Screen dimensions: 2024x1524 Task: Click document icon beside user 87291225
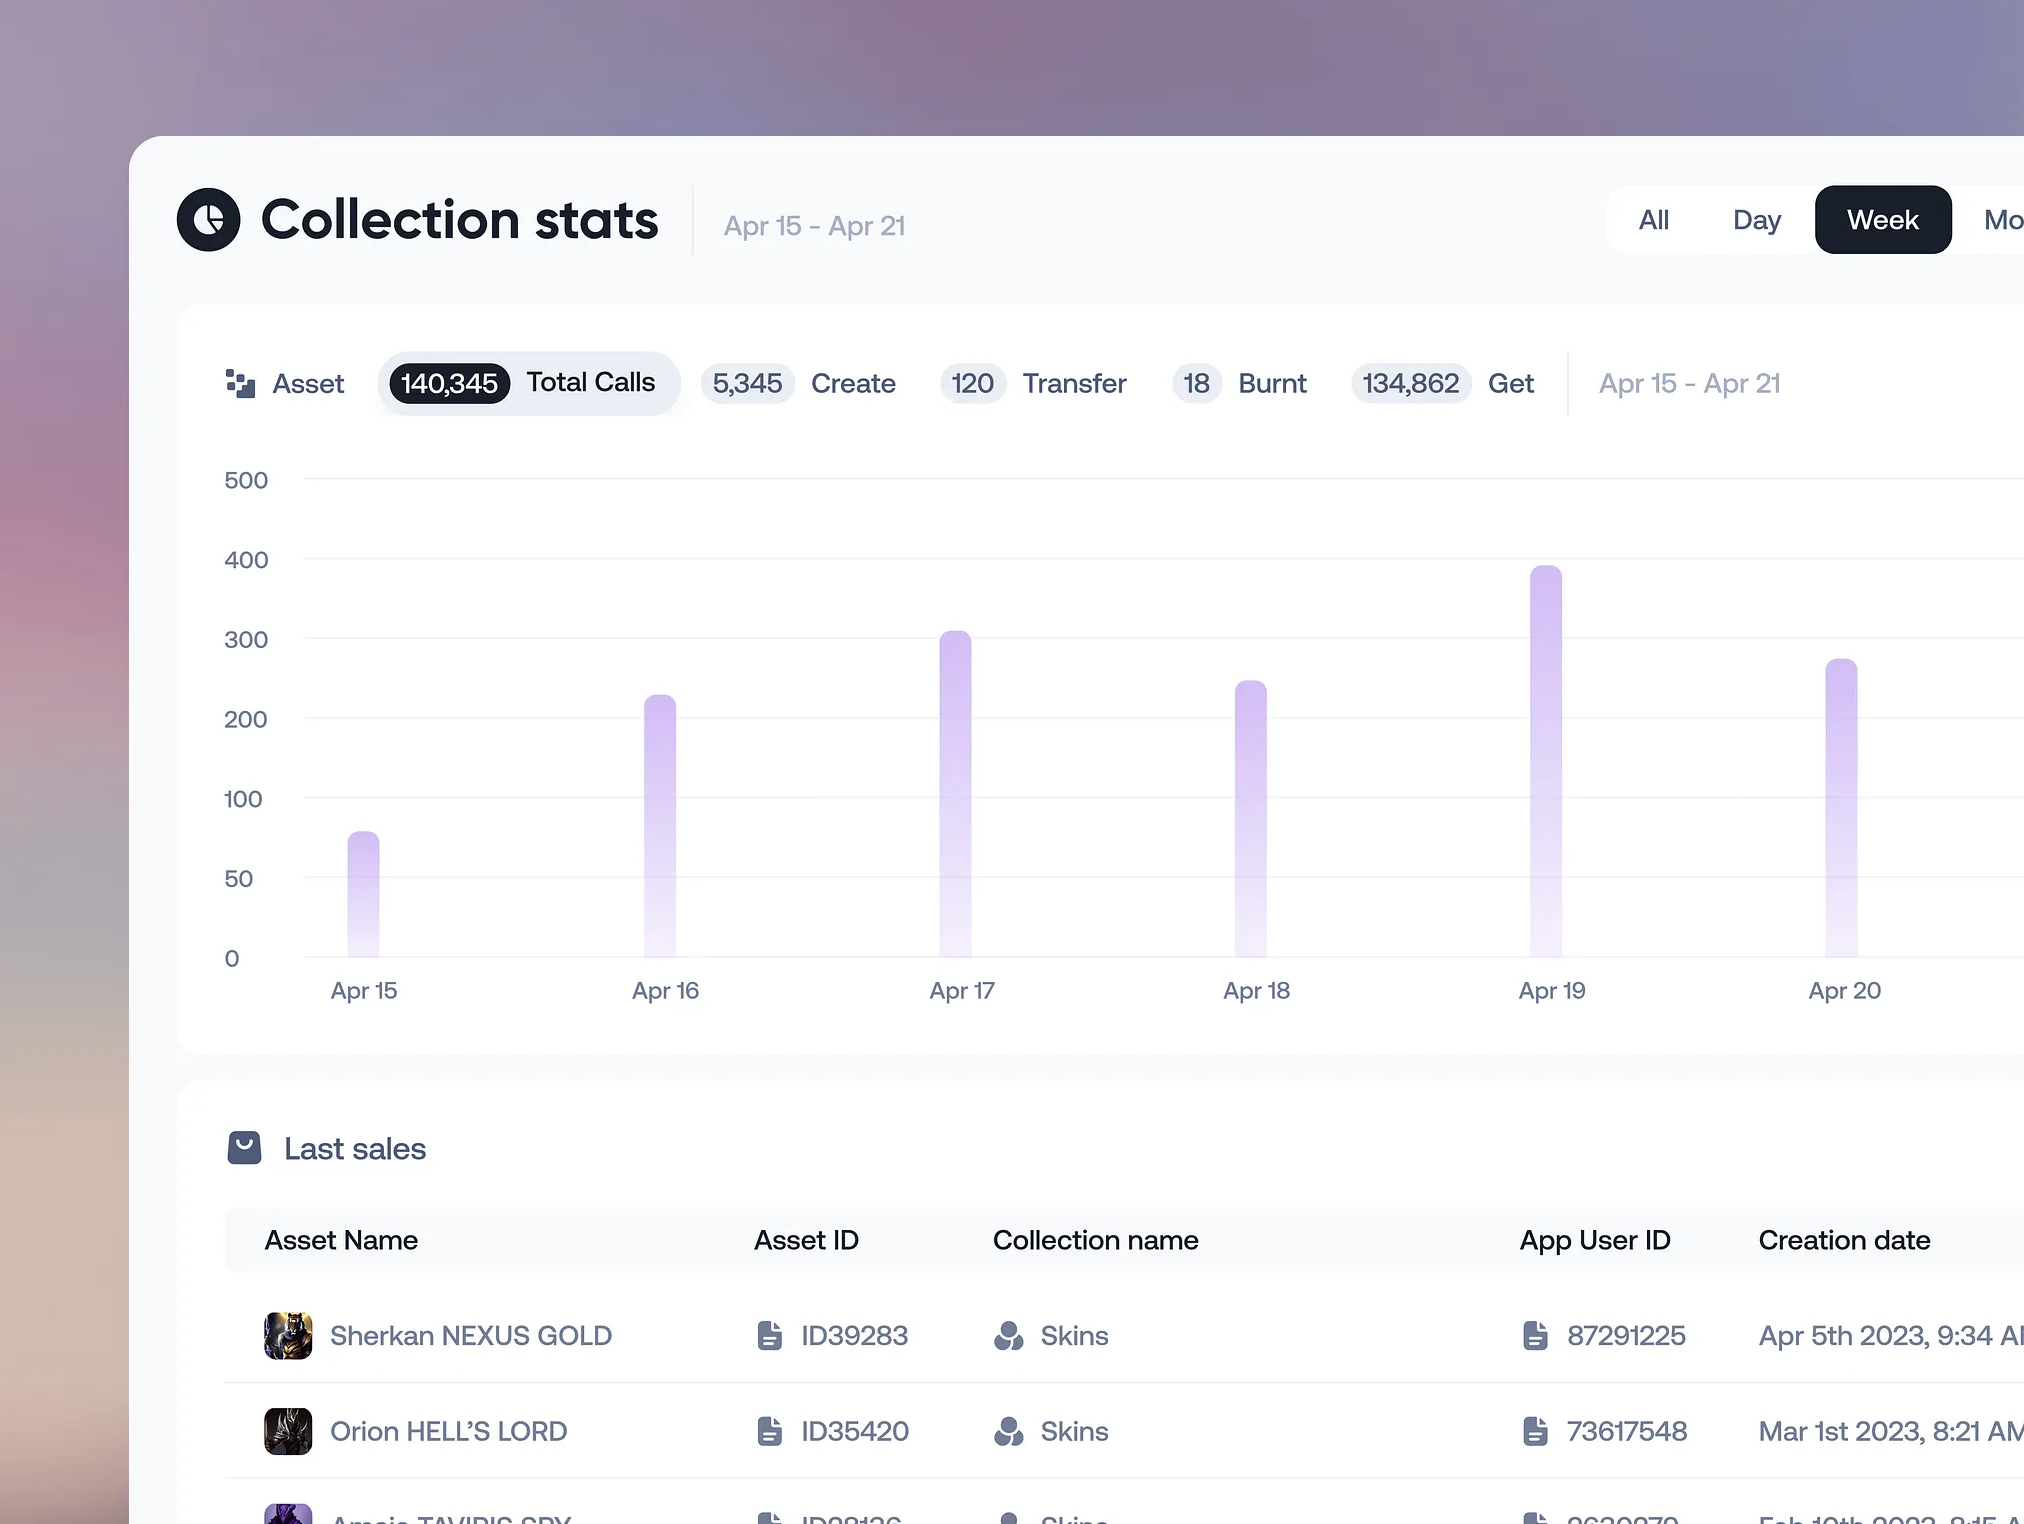point(1535,1335)
